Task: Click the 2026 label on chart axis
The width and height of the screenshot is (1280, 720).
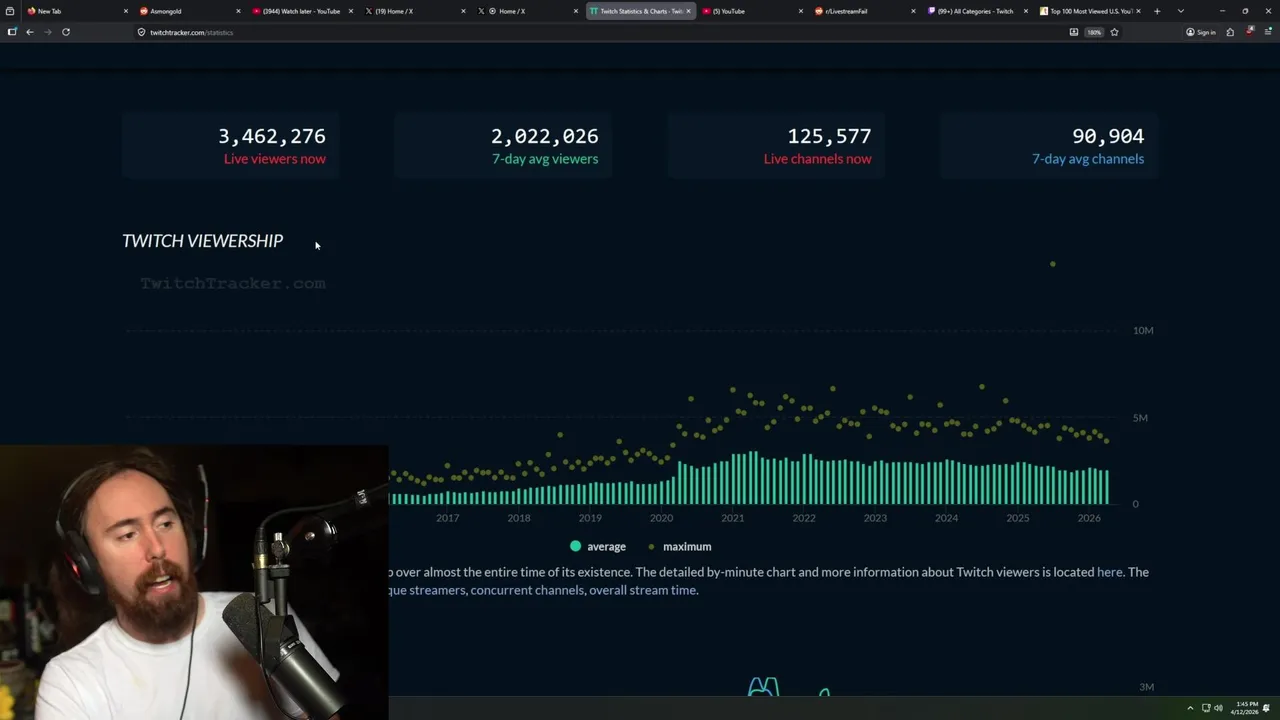Action: click(x=1089, y=518)
